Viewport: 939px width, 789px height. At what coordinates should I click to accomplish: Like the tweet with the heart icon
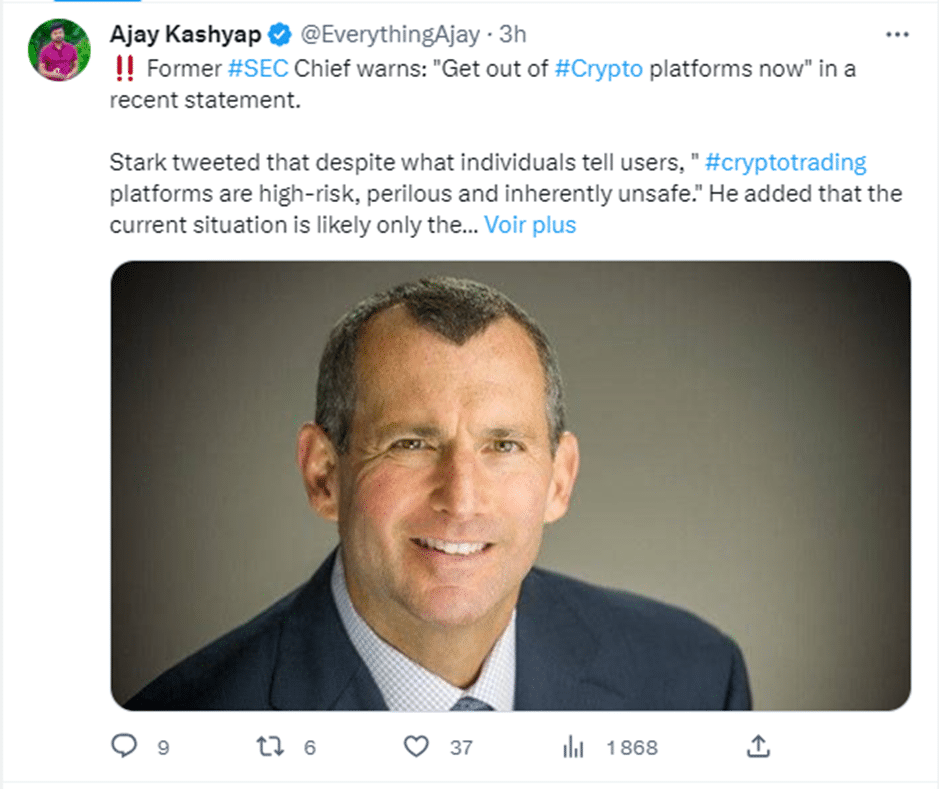click(416, 747)
